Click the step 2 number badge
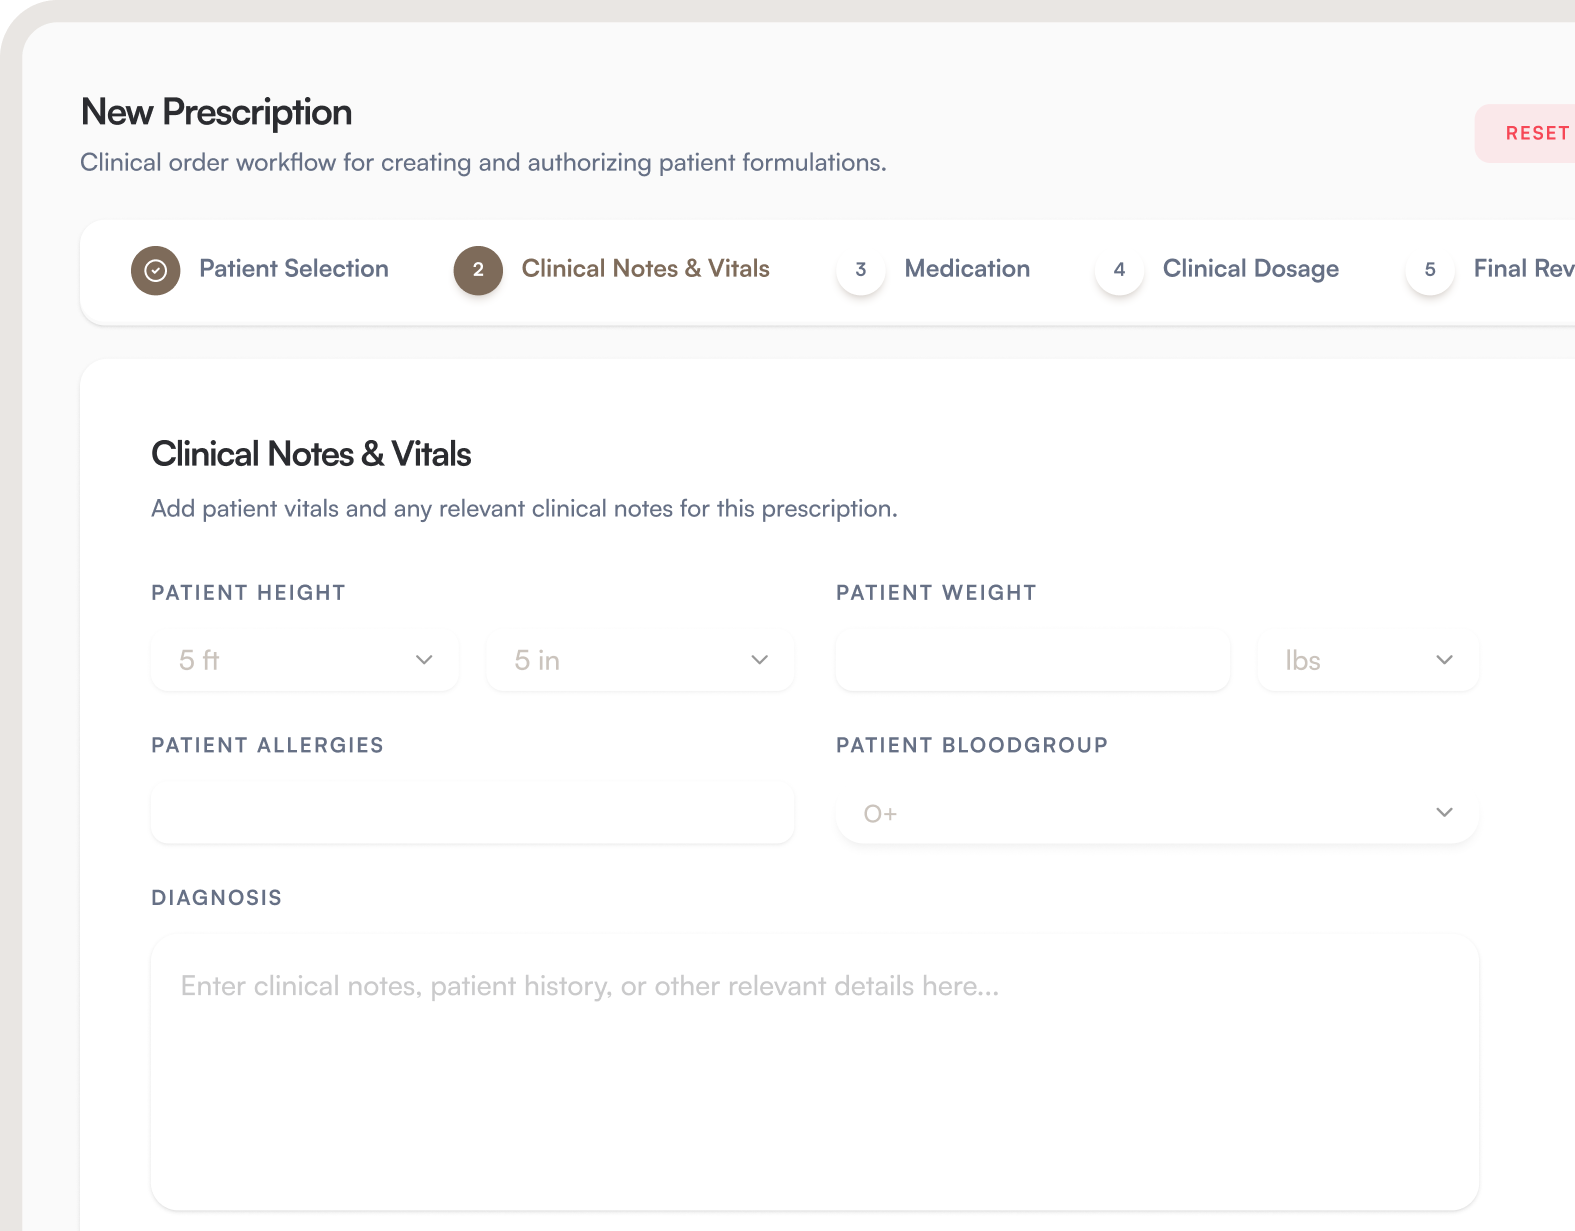Screen dimensions: 1575x1231 coord(478,270)
